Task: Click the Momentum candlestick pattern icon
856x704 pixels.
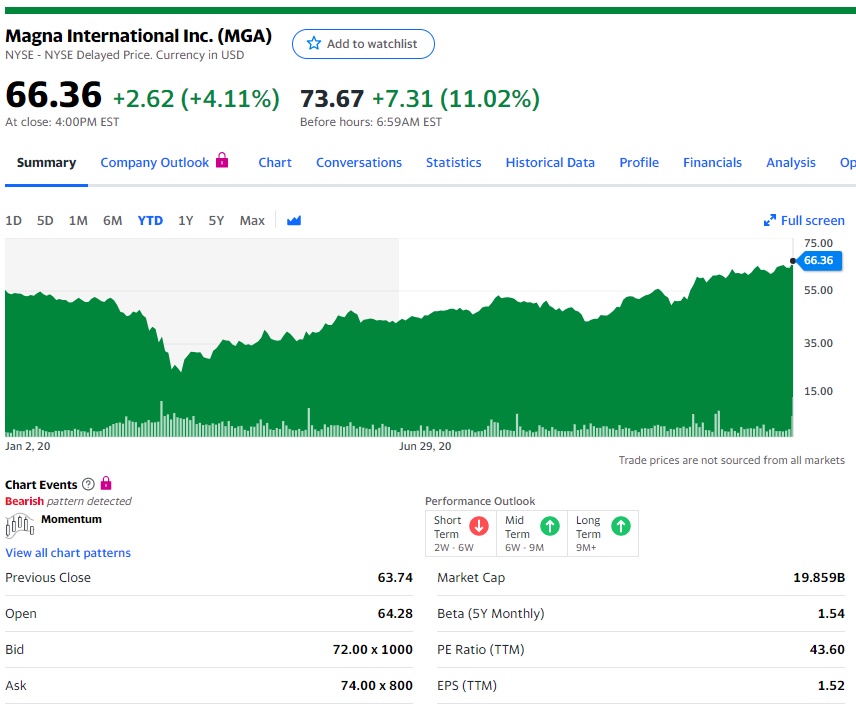Action: tap(20, 526)
